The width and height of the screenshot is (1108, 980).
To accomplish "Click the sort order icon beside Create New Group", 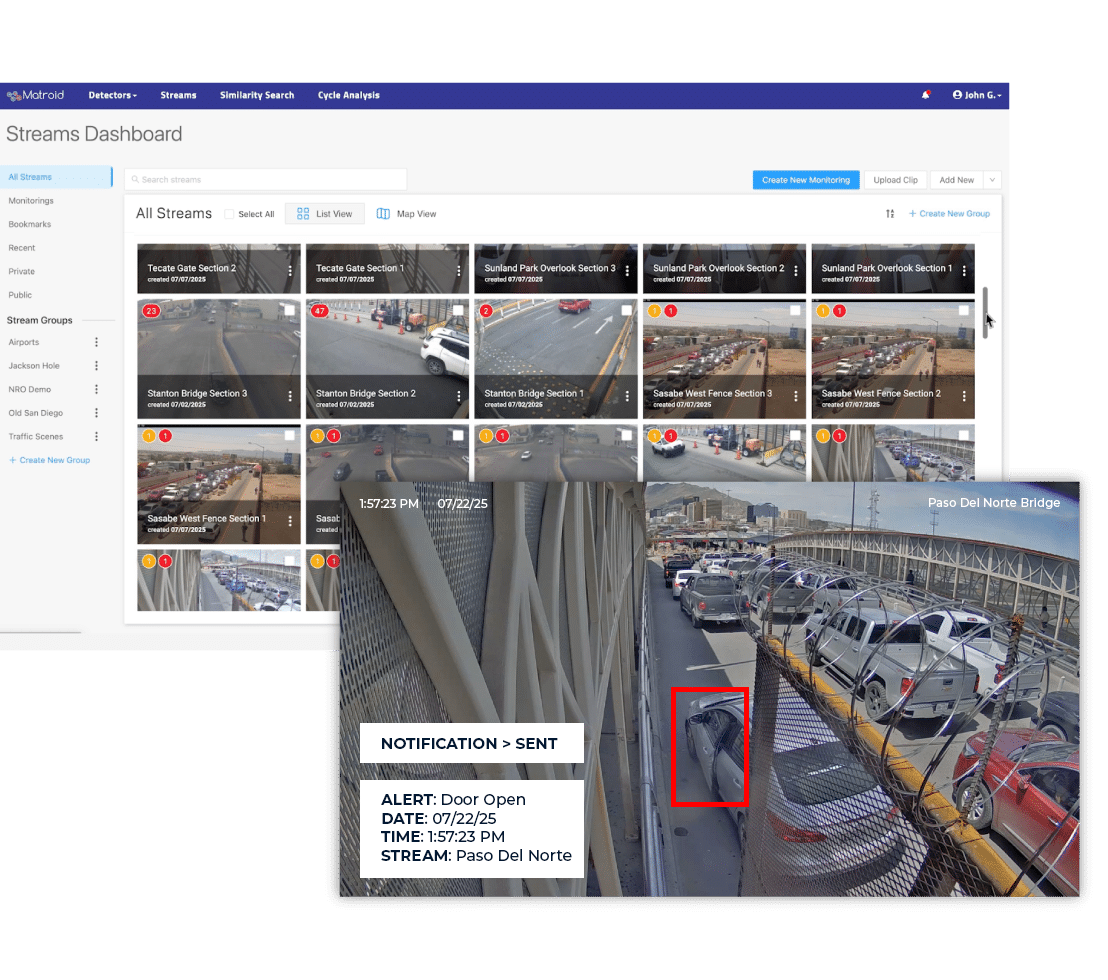I will 890,213.
